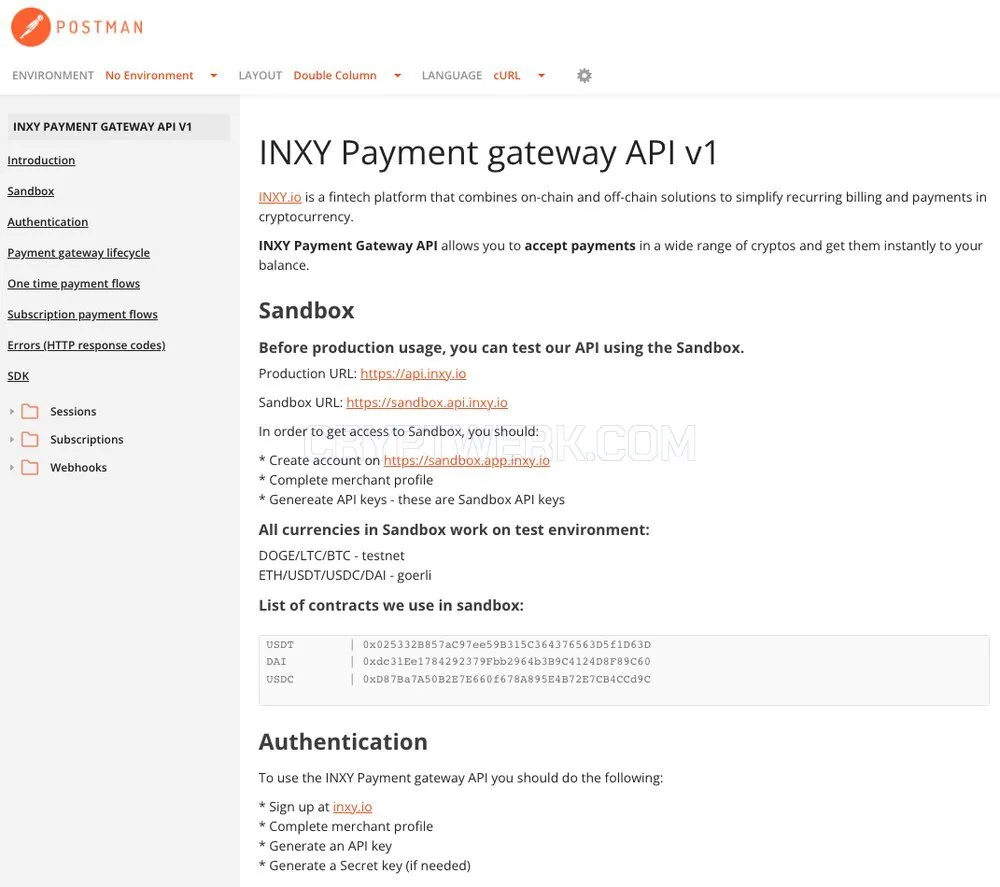Click 'Genereate API keys' sandbox line
Image resolution: width=1000 pixels, height=887 pixels.
point(412,499)
